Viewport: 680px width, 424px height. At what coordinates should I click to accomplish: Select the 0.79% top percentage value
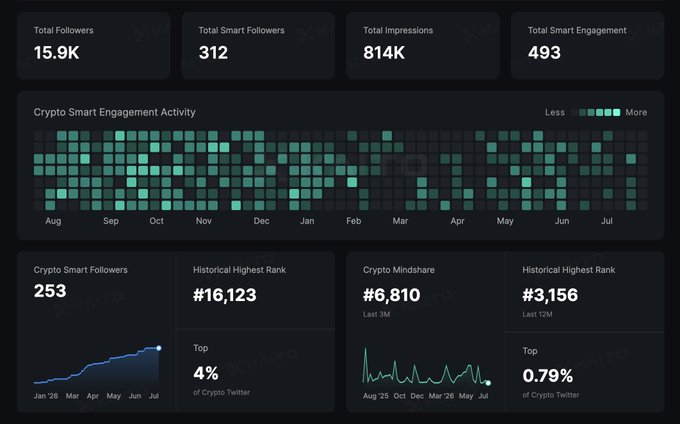pyautogui.click(x=548, y=375)
